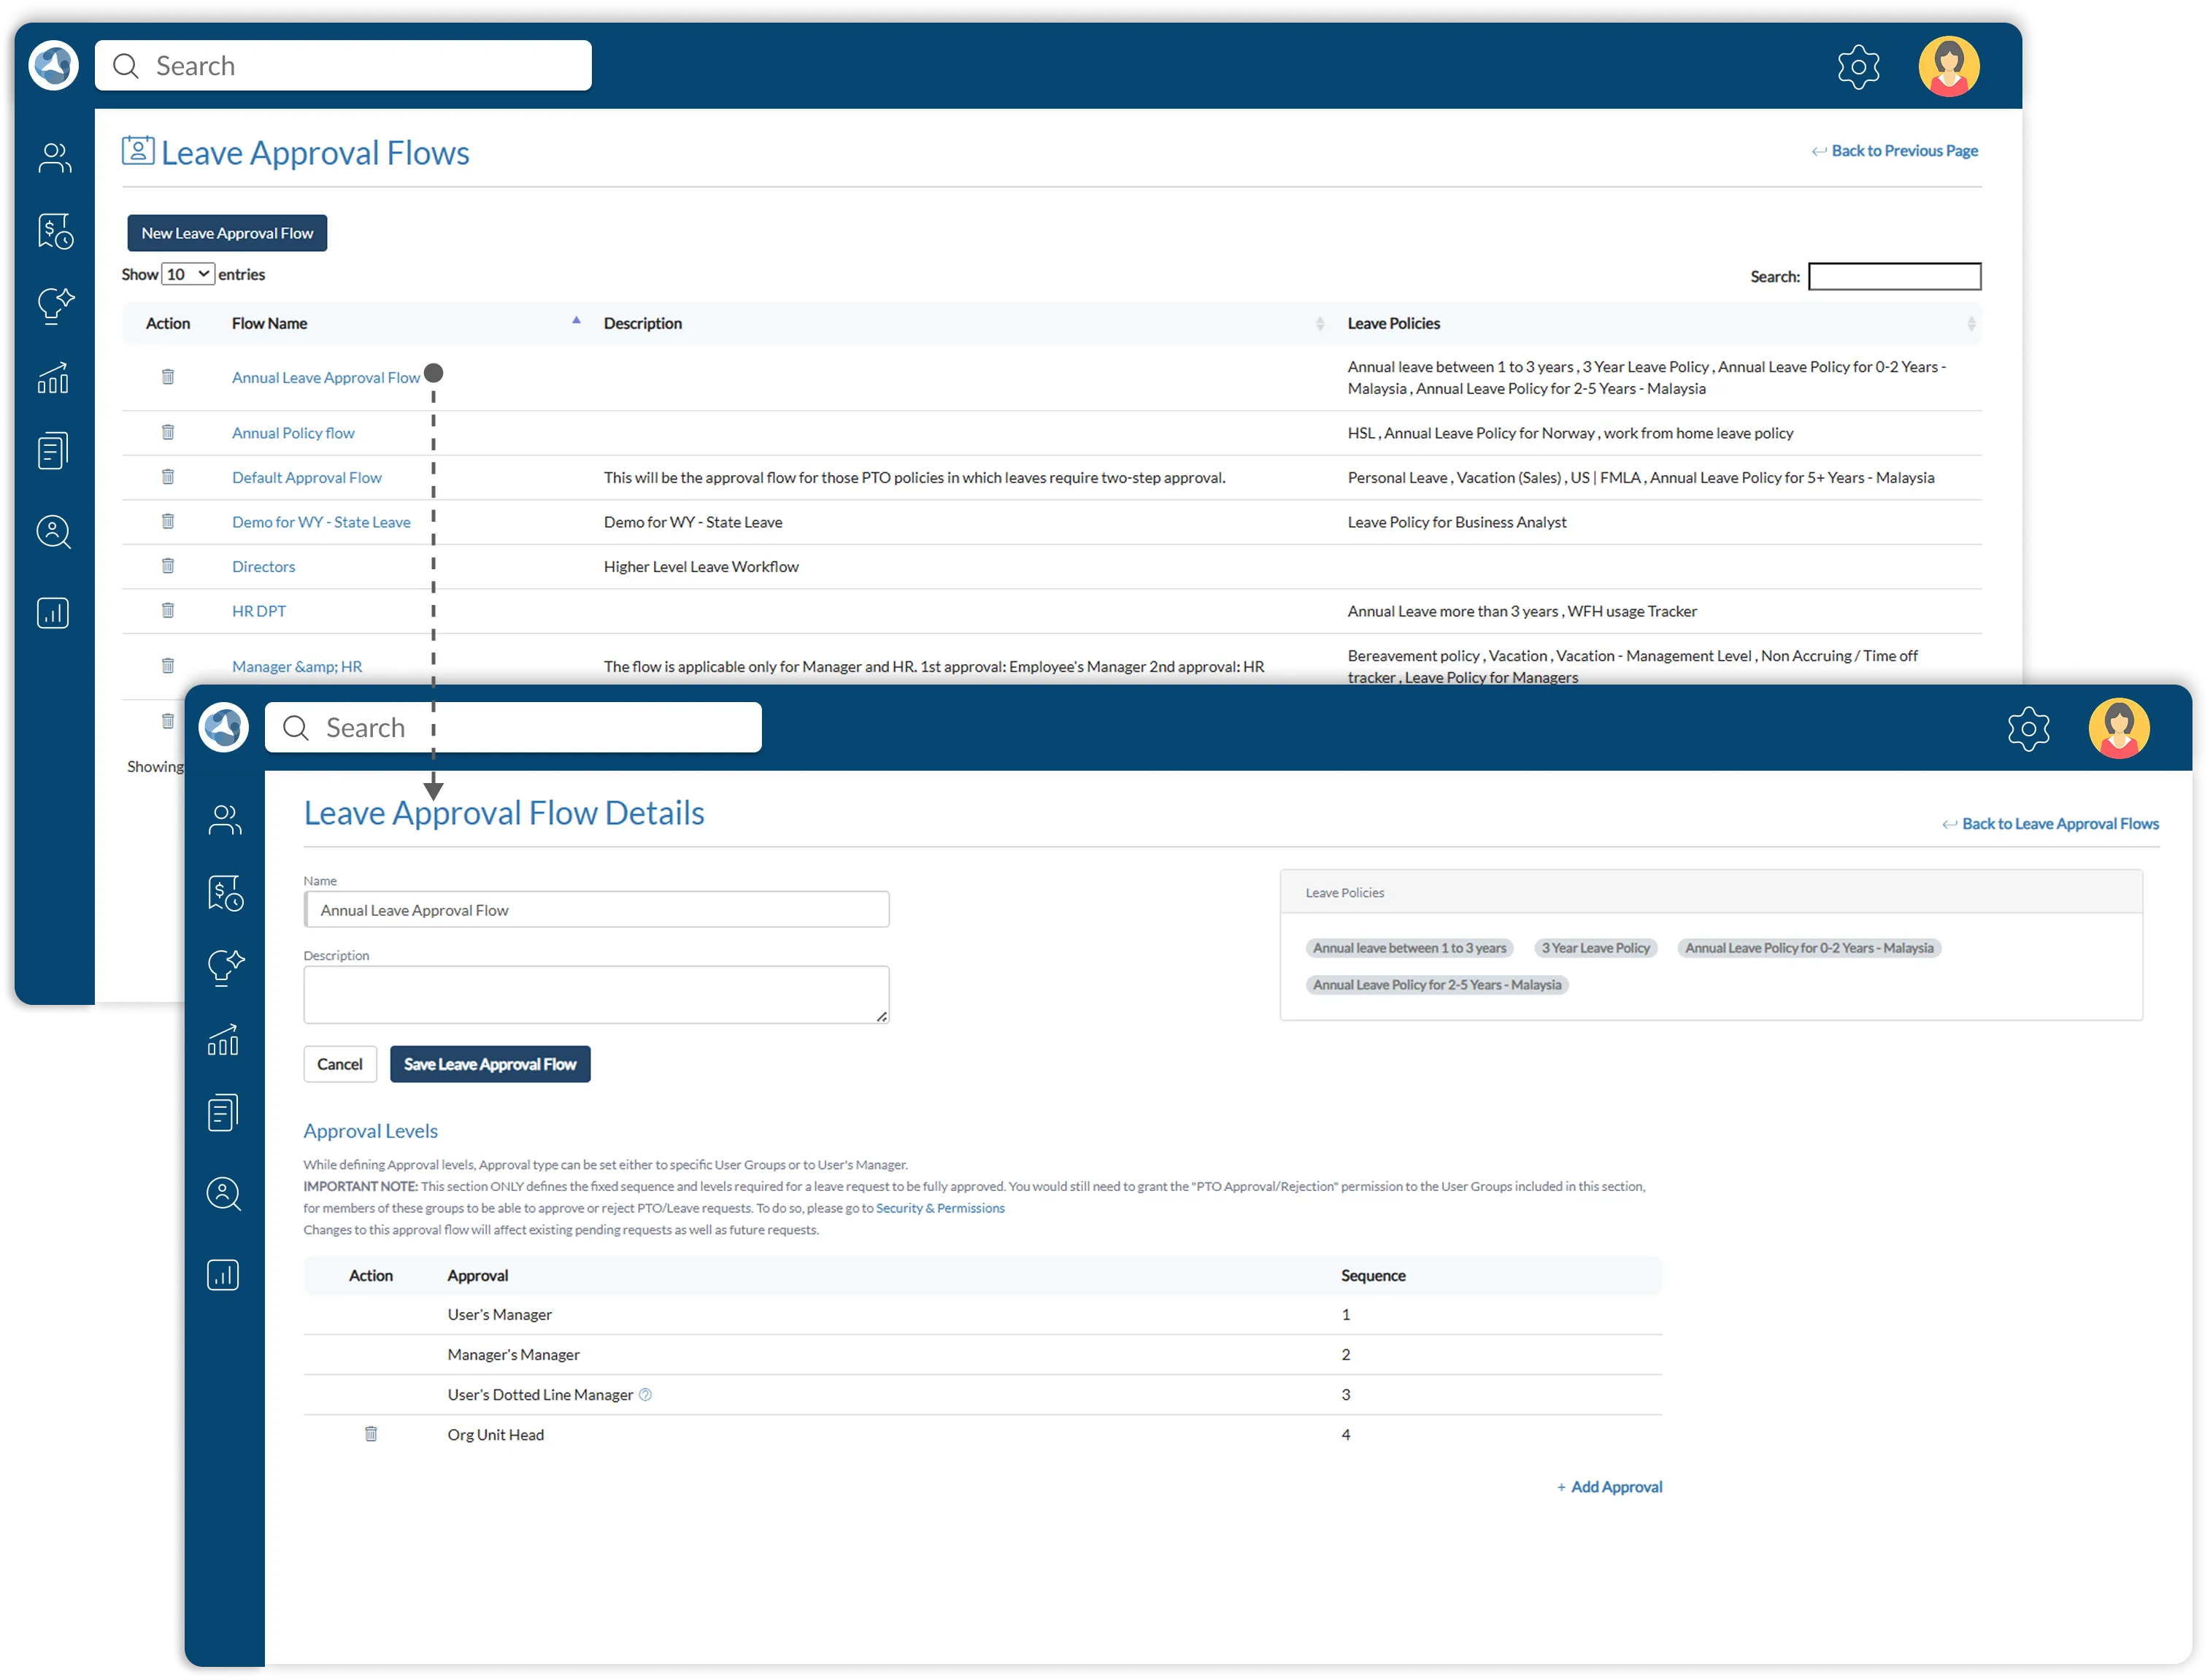Save the Leave Approval Flow
The height and width of the screenshot is (1680, 2210).
pyautogui.click(x=489, y=1064)
